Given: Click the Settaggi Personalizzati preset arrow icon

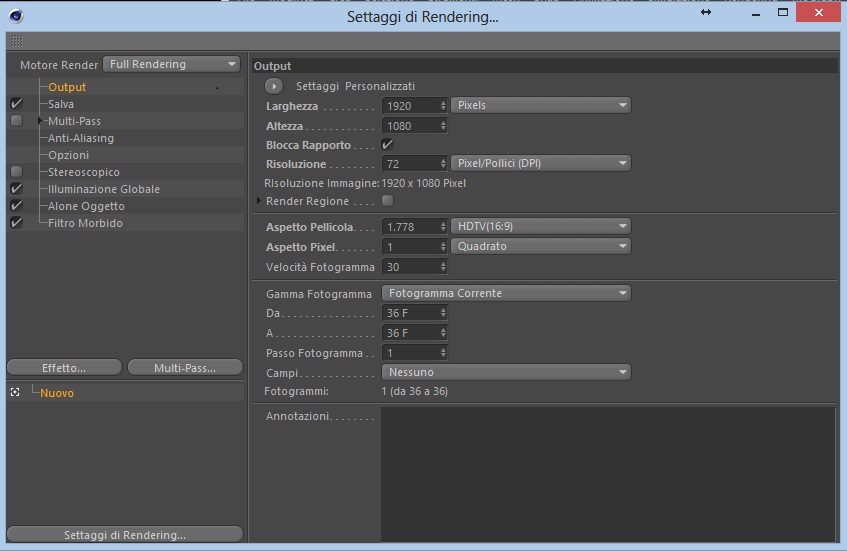Looking at the screenshot, I should point(274,86).
